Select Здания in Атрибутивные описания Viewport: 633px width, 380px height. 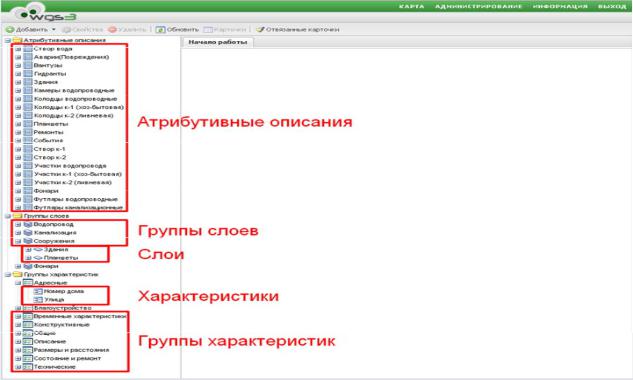pos(46,82)
